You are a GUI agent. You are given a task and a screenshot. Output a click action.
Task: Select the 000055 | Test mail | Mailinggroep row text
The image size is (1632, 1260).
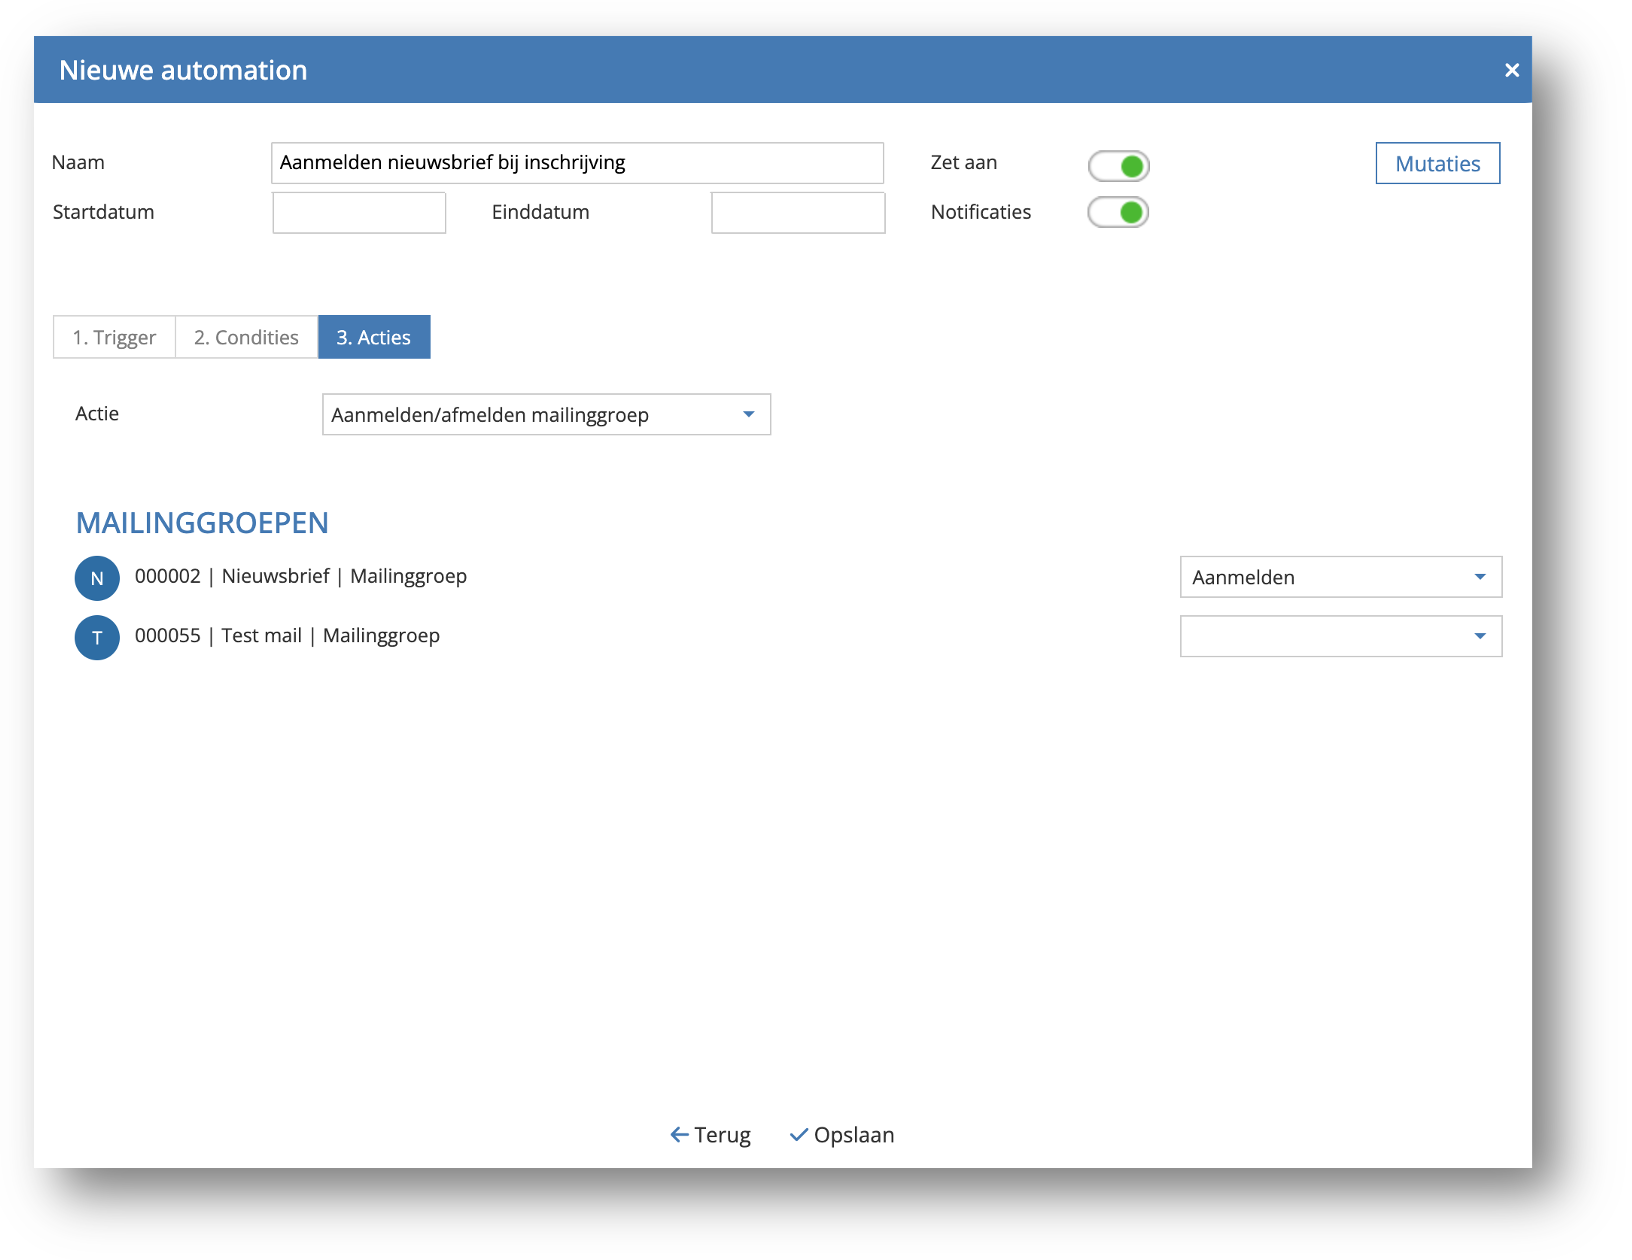[x=287, y=636]
